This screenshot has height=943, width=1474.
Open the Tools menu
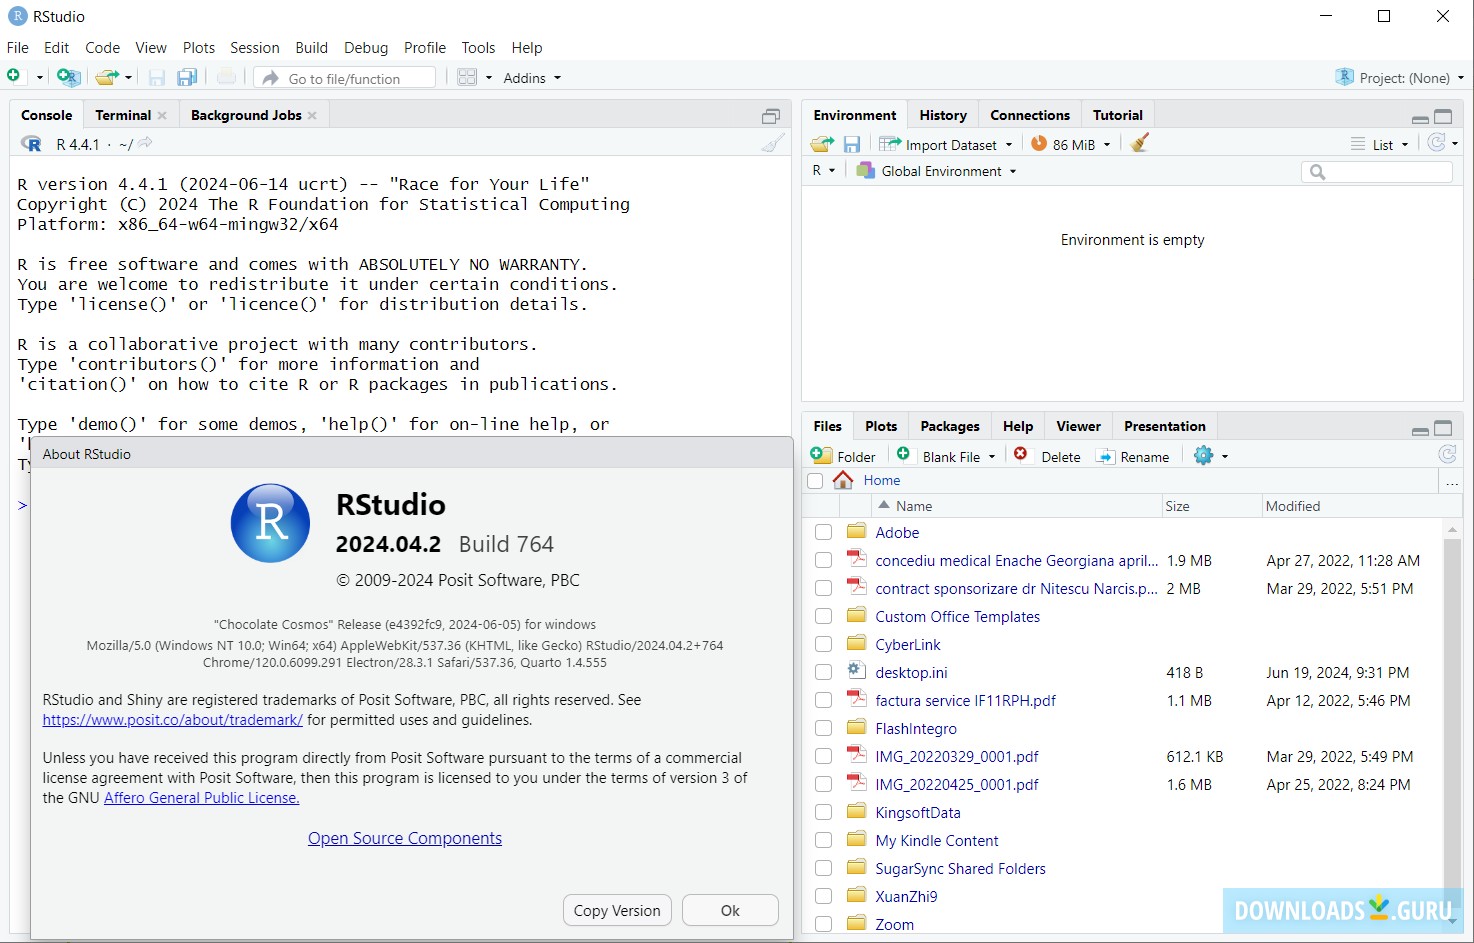[477, 47]
